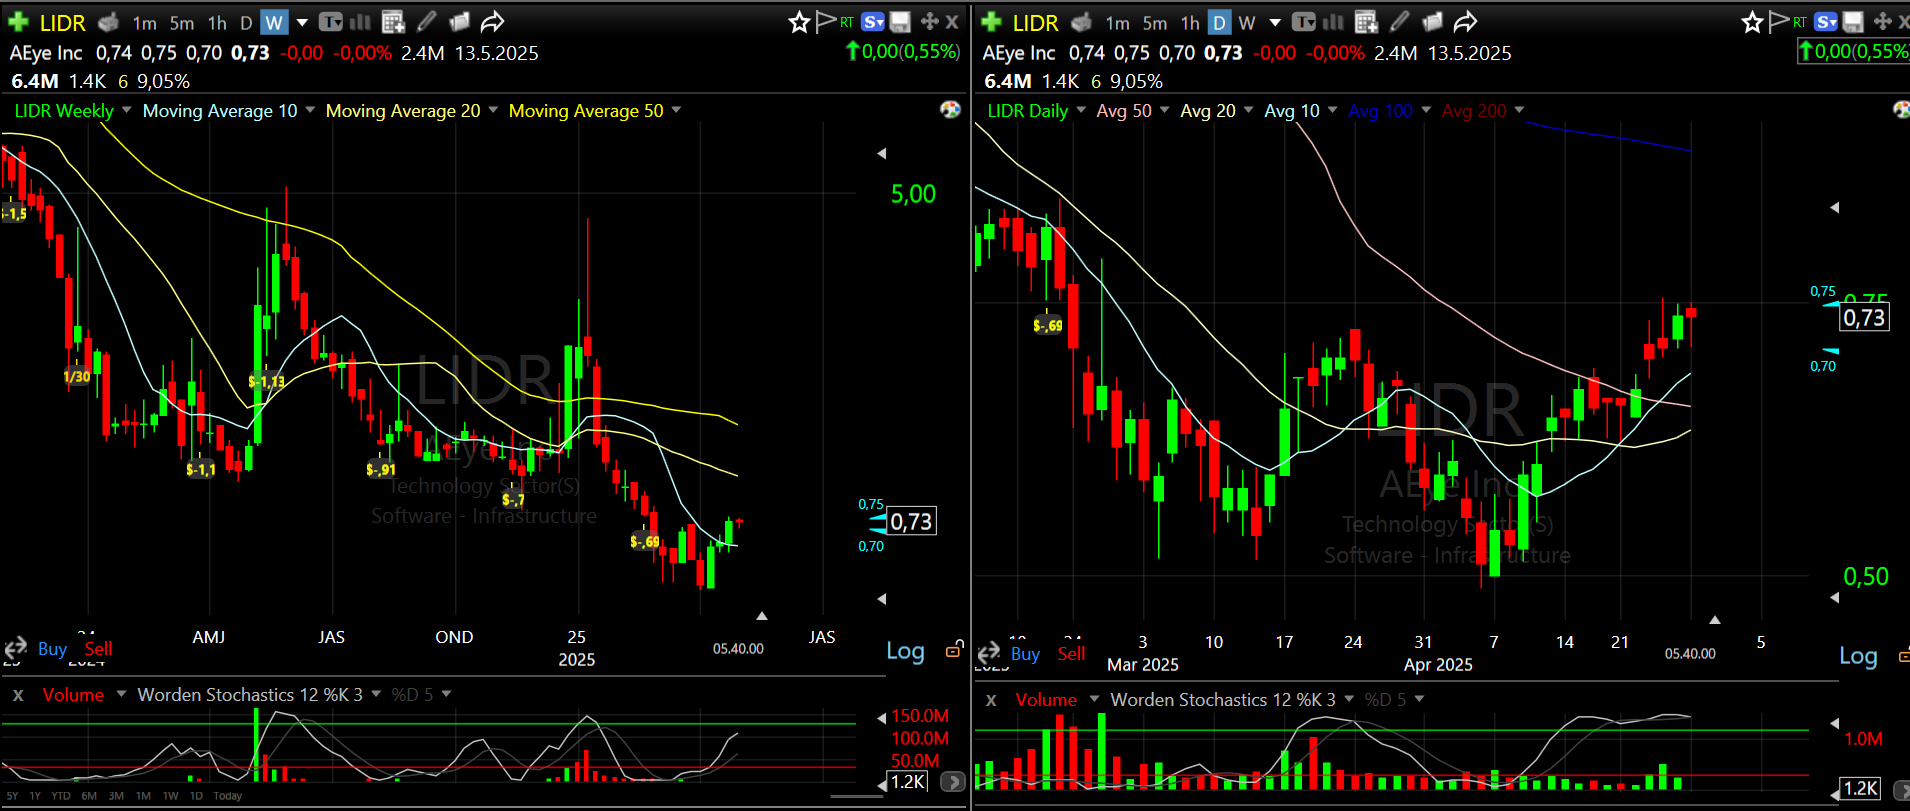Click the share arrow icon on the weekly chart
Screen dimensions: 1910x811
click(492, 22)
